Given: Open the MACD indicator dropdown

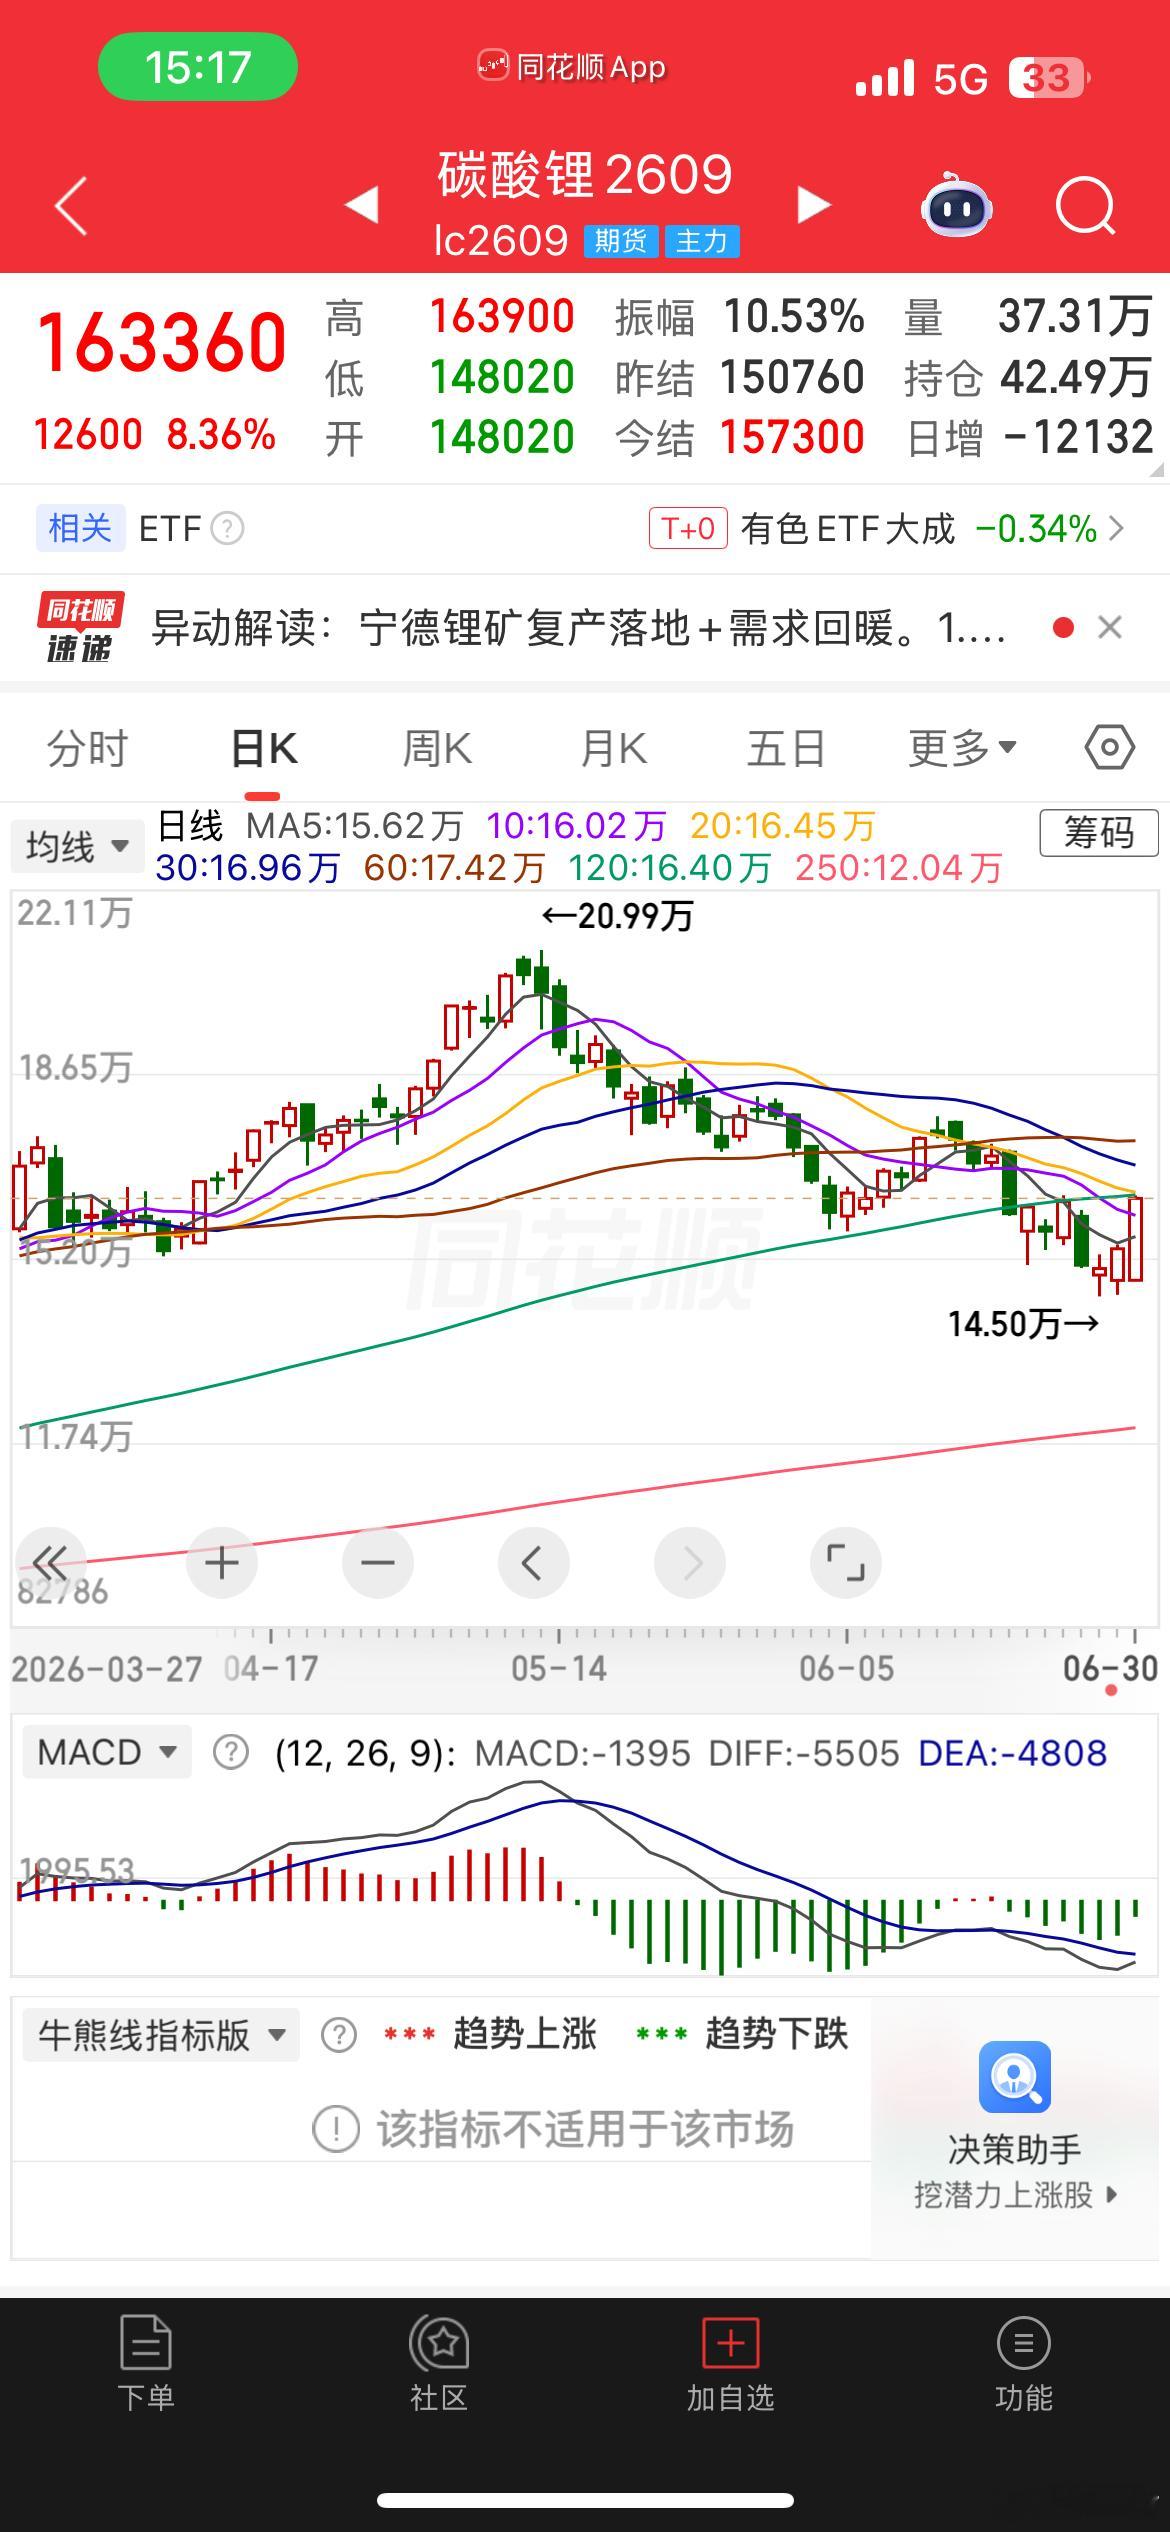Looking at the screenshot, I should tap(107, 1752).
